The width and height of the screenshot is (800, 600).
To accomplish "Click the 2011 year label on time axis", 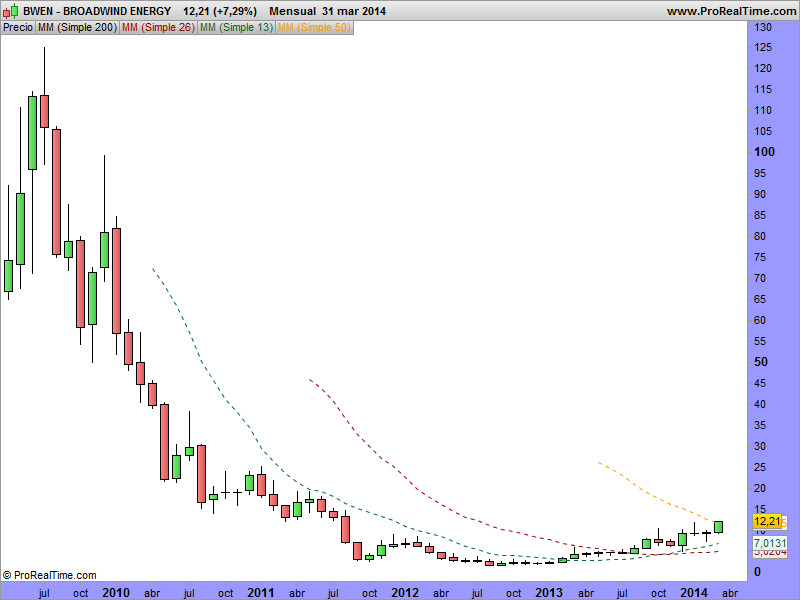I will 260,593.
